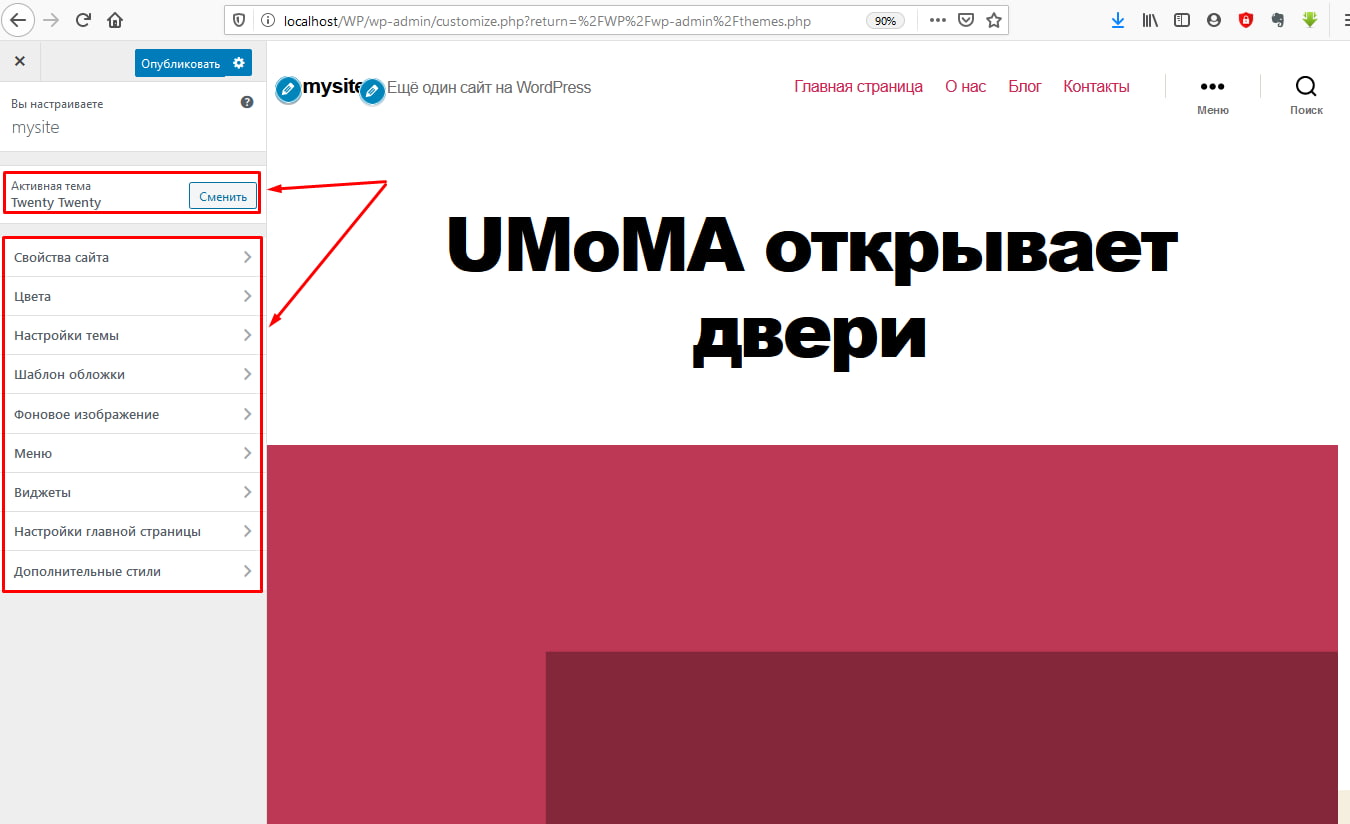Screen dimensions: 1350x824
Task: Open the Firefox downloads arrow
Action: point(1117,20)
